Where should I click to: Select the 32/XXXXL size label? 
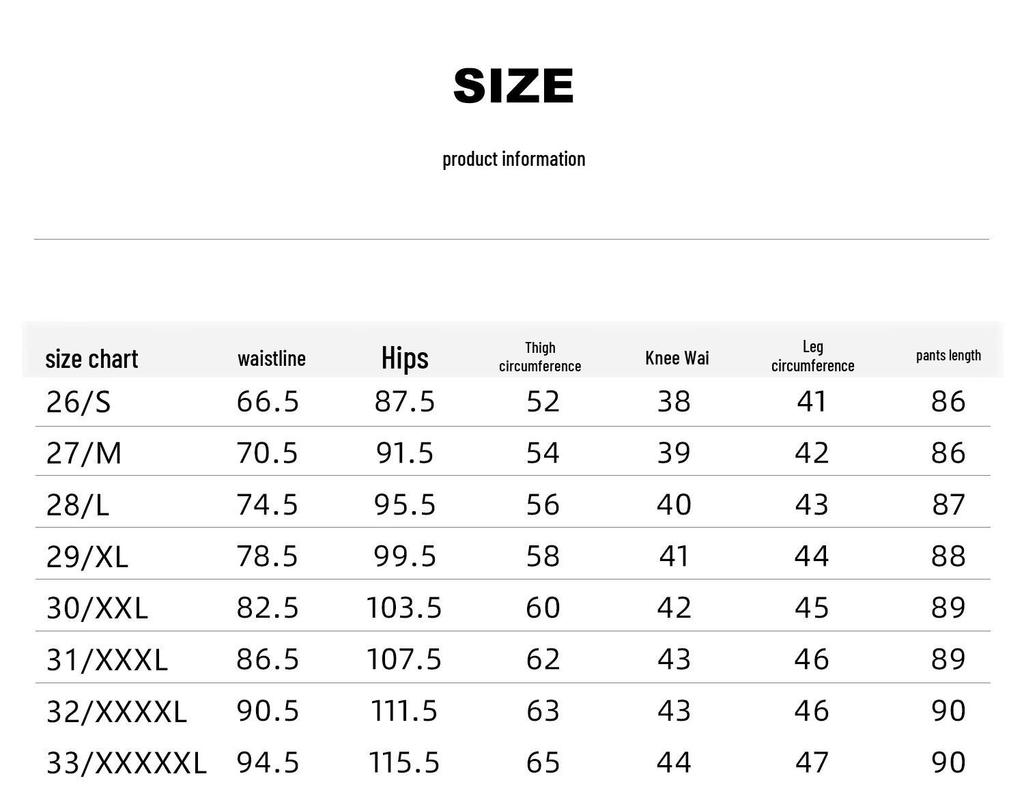click(116, 711)
